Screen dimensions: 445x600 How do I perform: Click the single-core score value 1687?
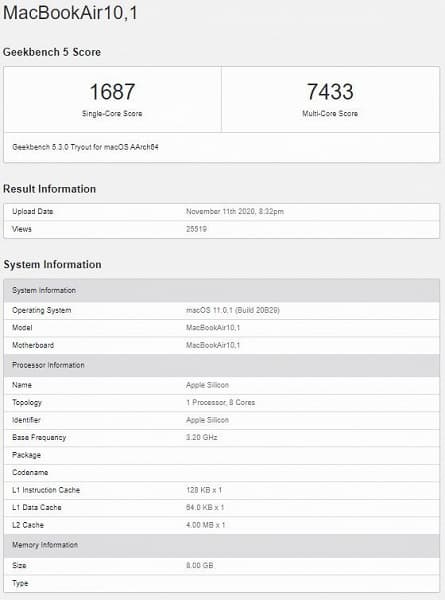click(112, 92)
